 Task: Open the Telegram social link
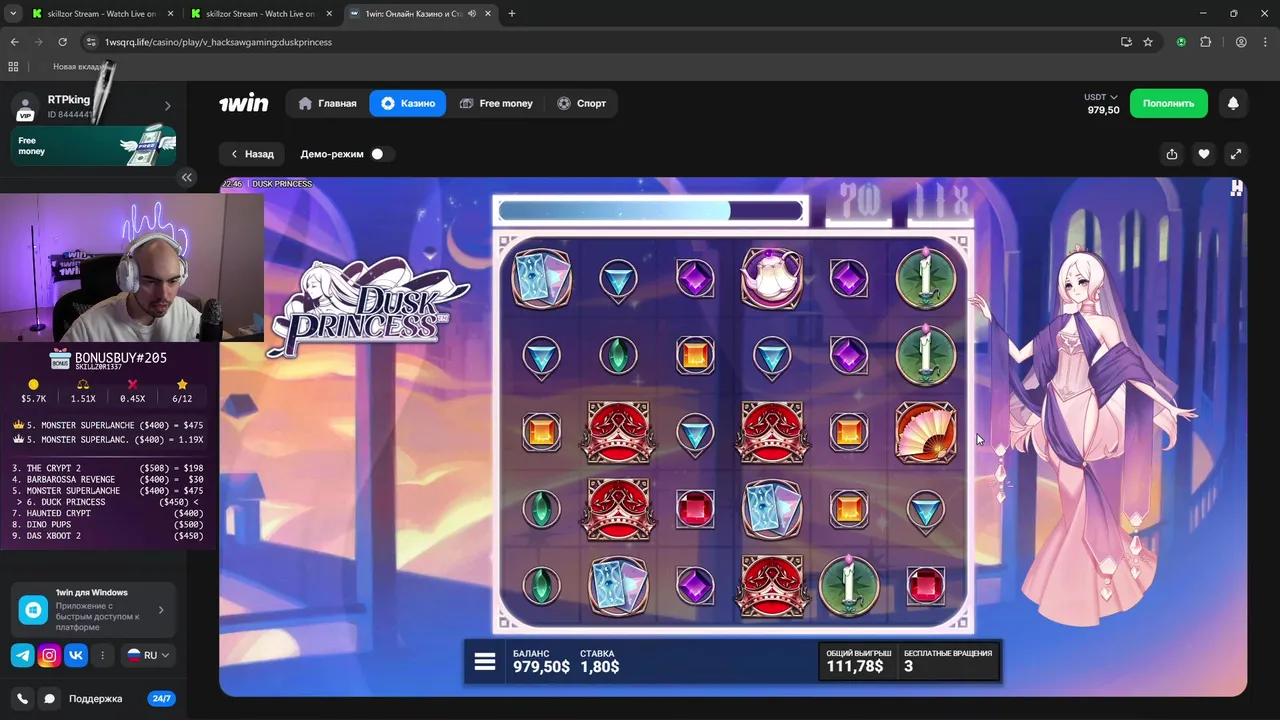(22, 655)
